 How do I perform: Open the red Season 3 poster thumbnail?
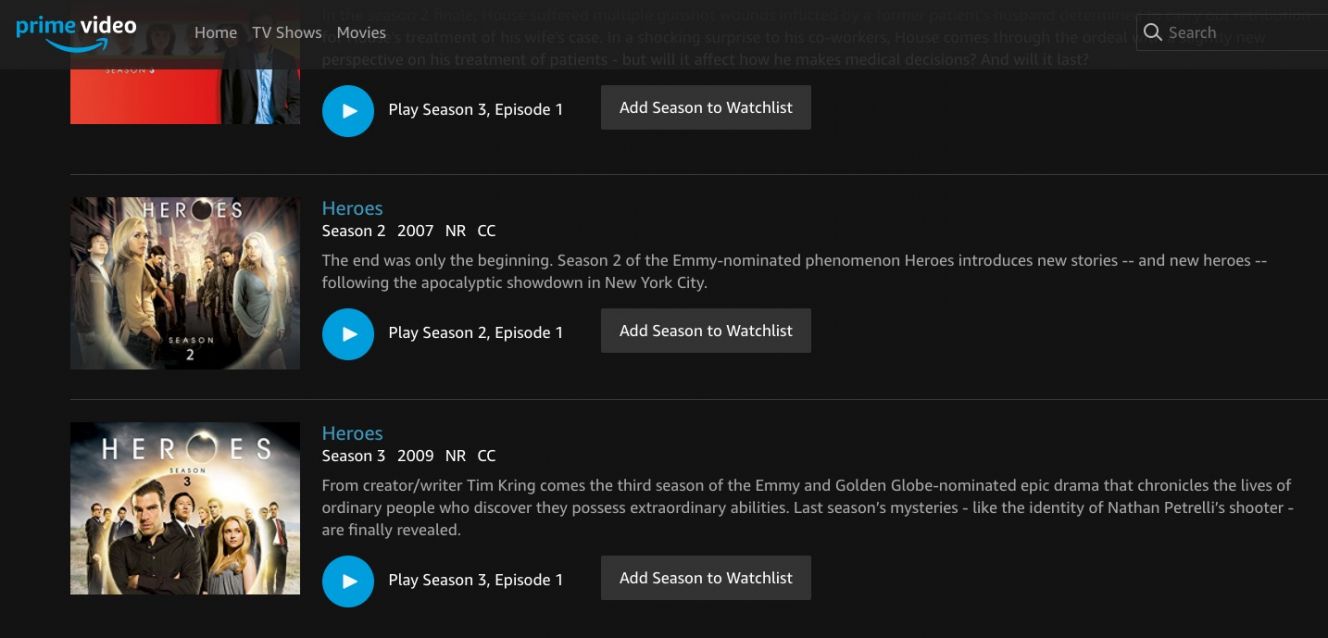(185, 96)
